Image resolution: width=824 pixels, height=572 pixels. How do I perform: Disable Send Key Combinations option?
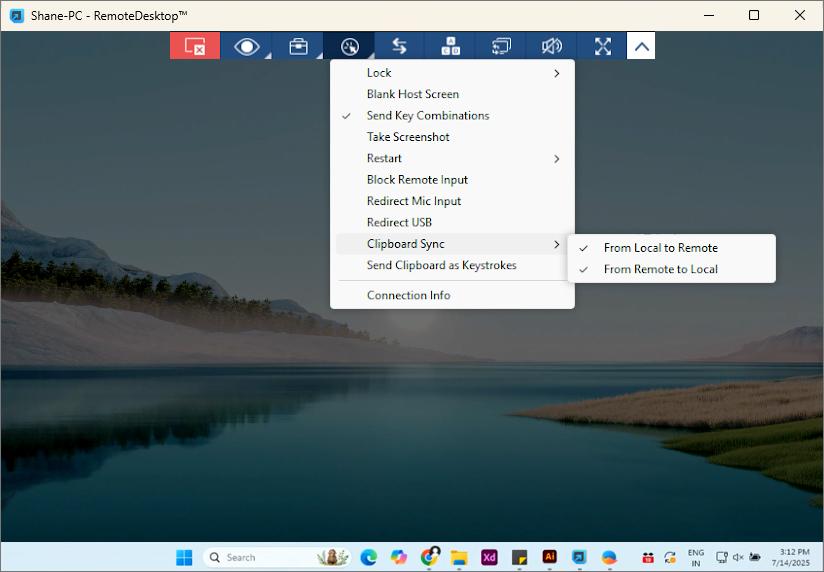(427, 116)
